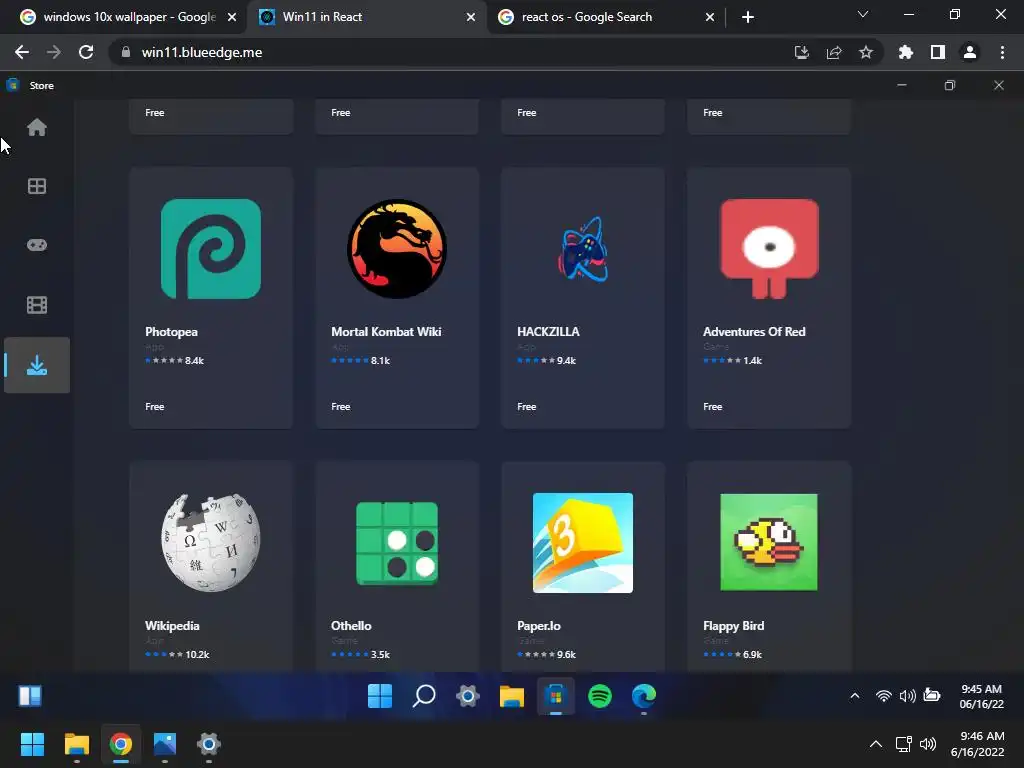Go back in Chrome
The image size is (1024, 768).
pos(22,52)
